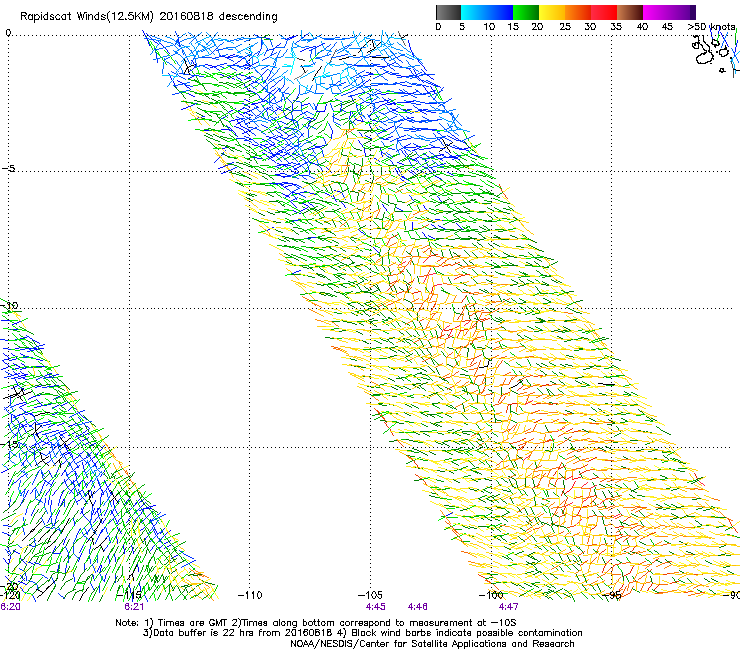Select the gray 0-5 knots color bar segment
This screenshot has height=650, width=740.
(448, 12)
